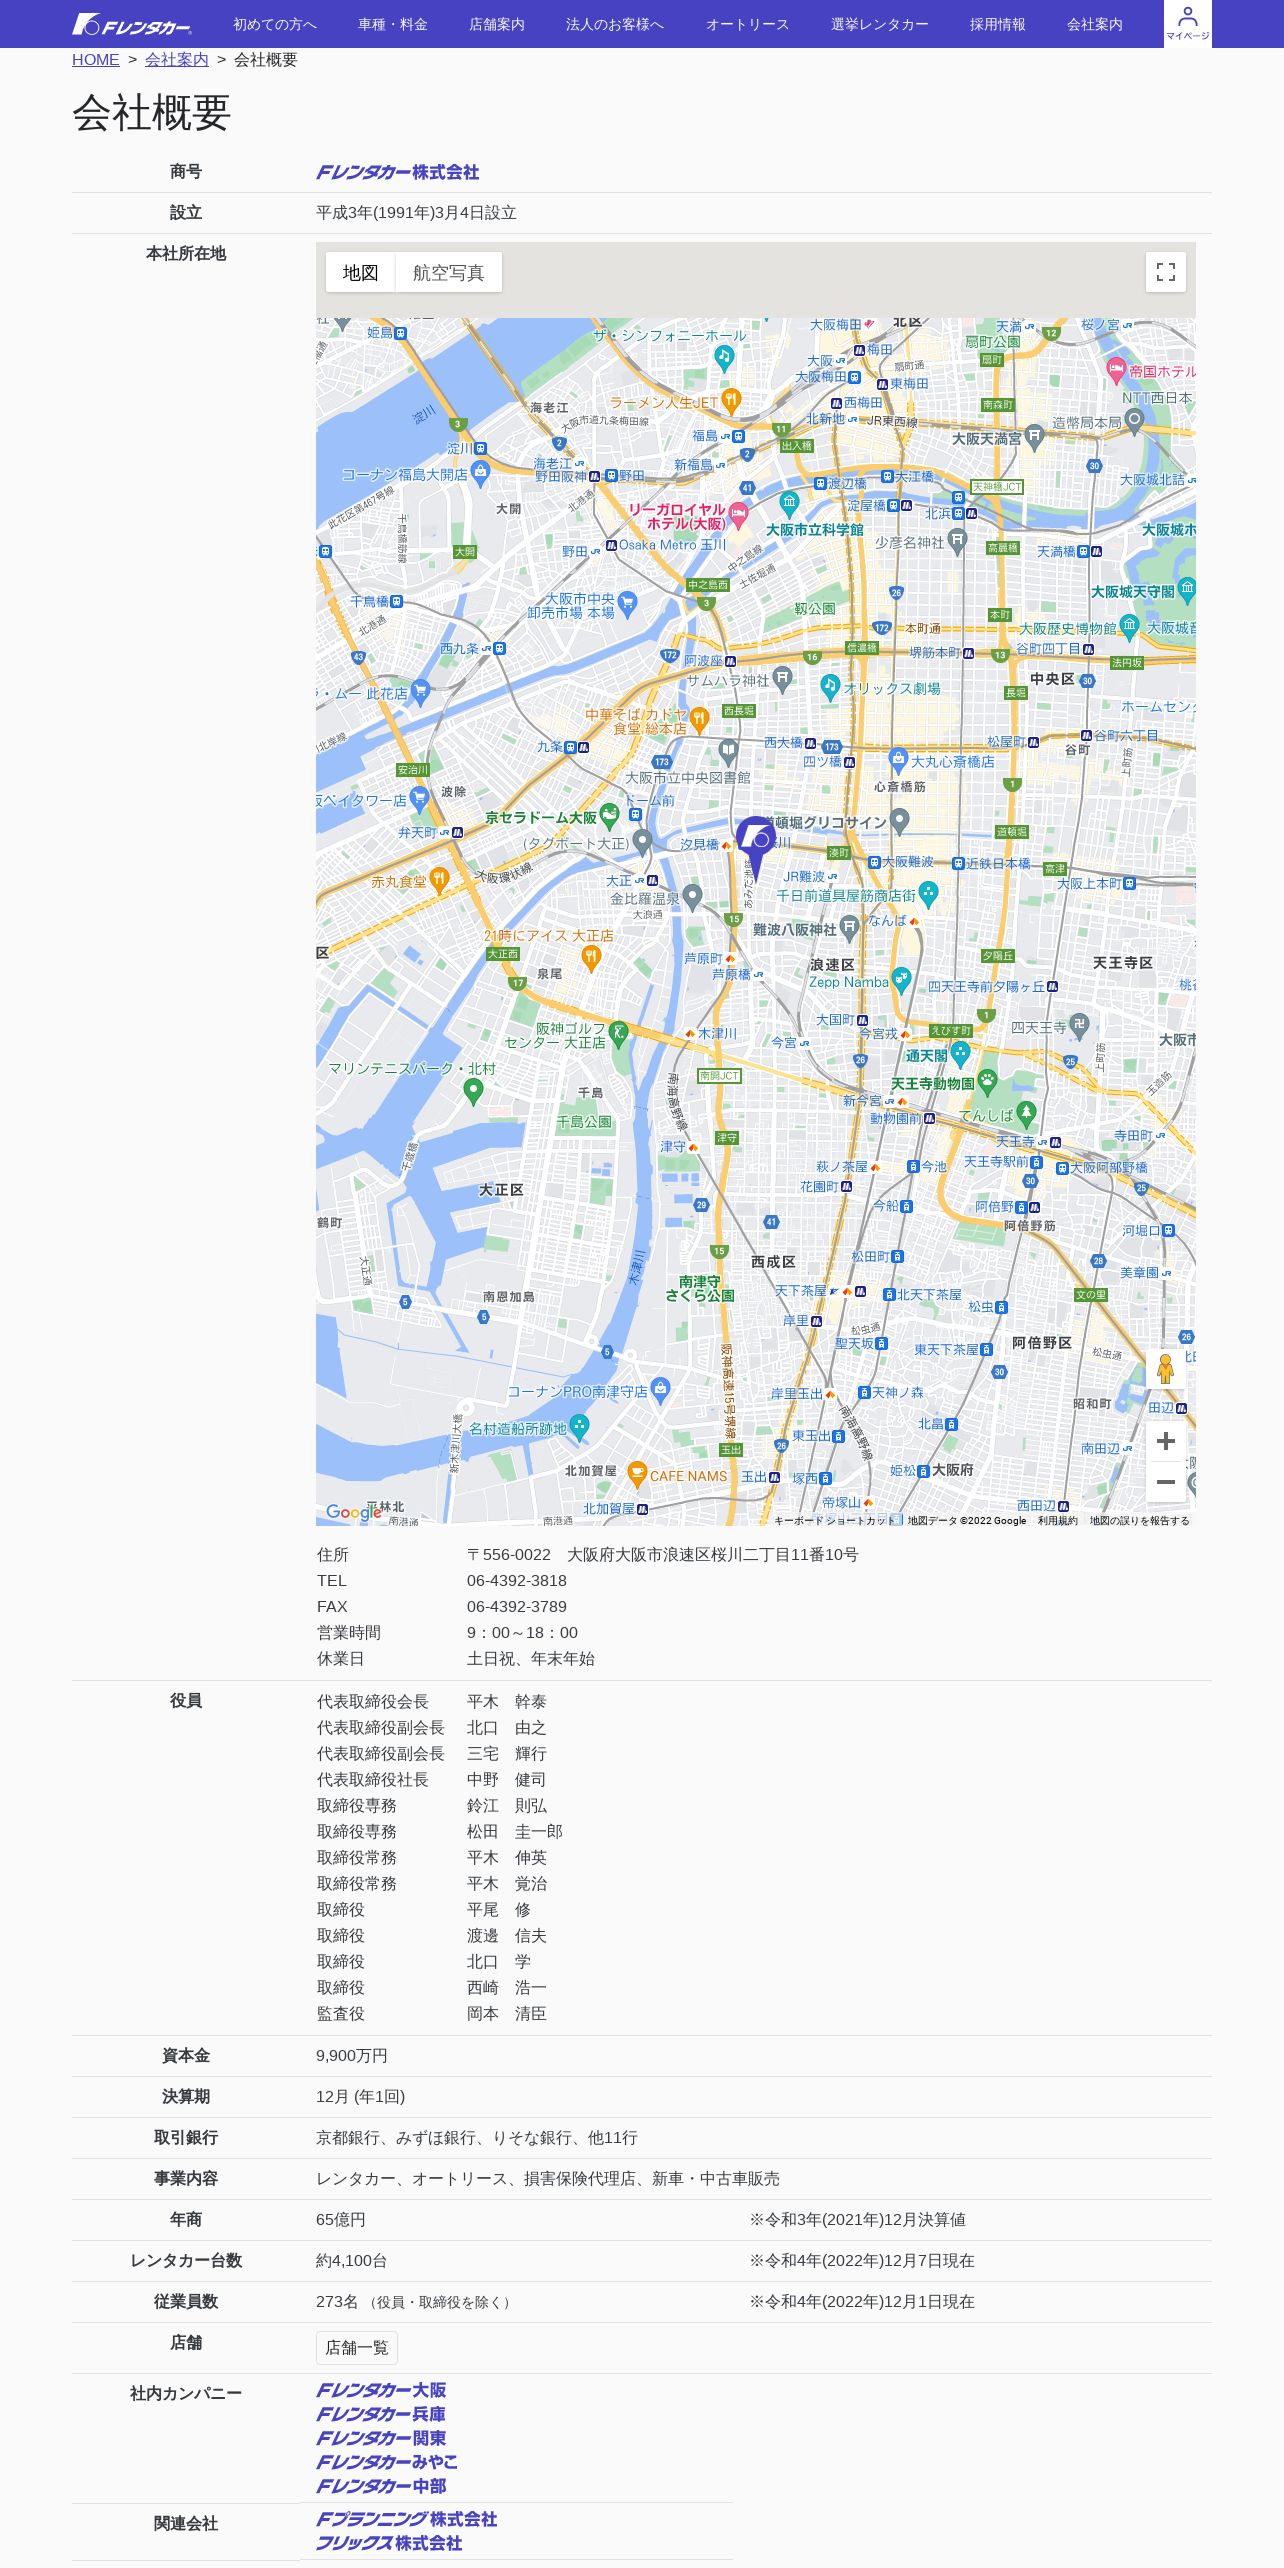Click the phone number 06-4392-3818
Screen dimensions: 1284x2568
pos(517,1581)
